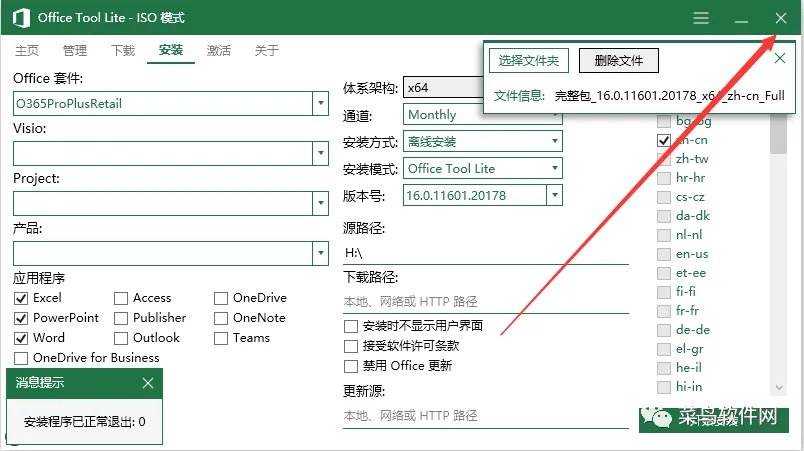Image resolution: width=804 pixels, height=451 pixels.
Task: Close the file info popup panel
Action: pos(779,58)
